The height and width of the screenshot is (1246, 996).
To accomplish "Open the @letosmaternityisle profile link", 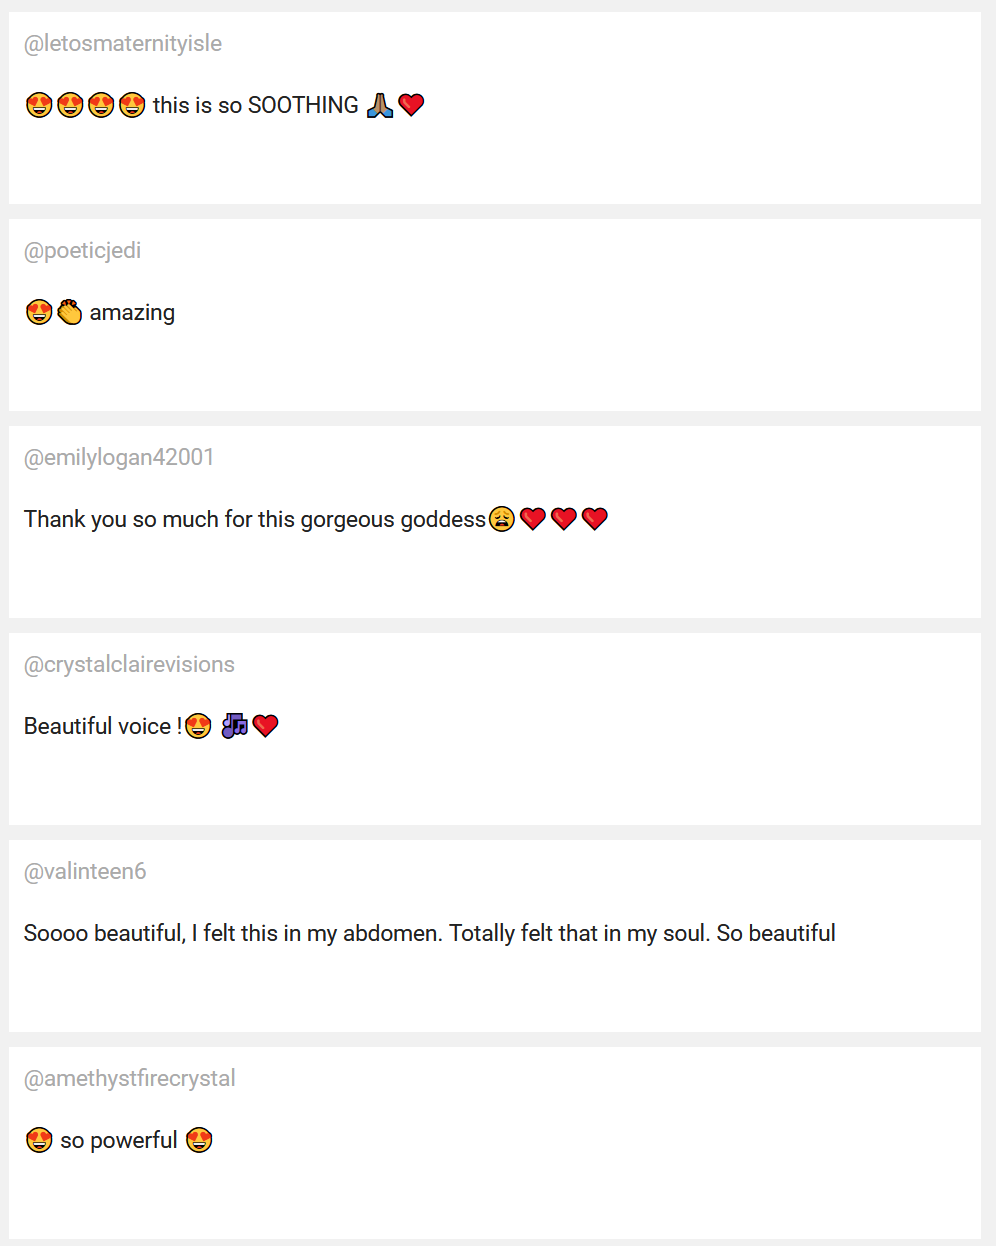I will tap(123, 43).
